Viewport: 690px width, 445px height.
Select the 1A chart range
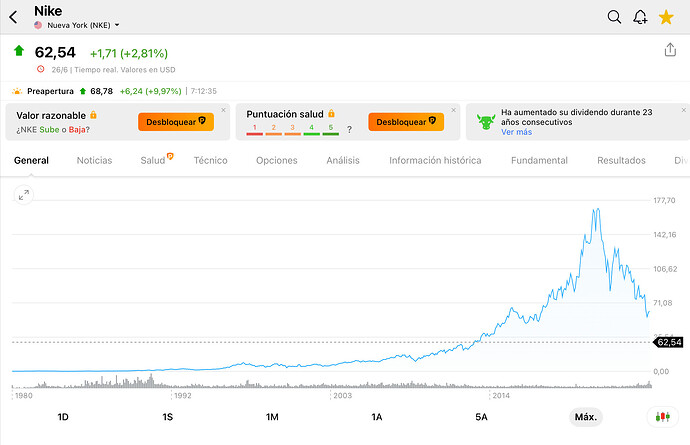(x=377, y=417)
